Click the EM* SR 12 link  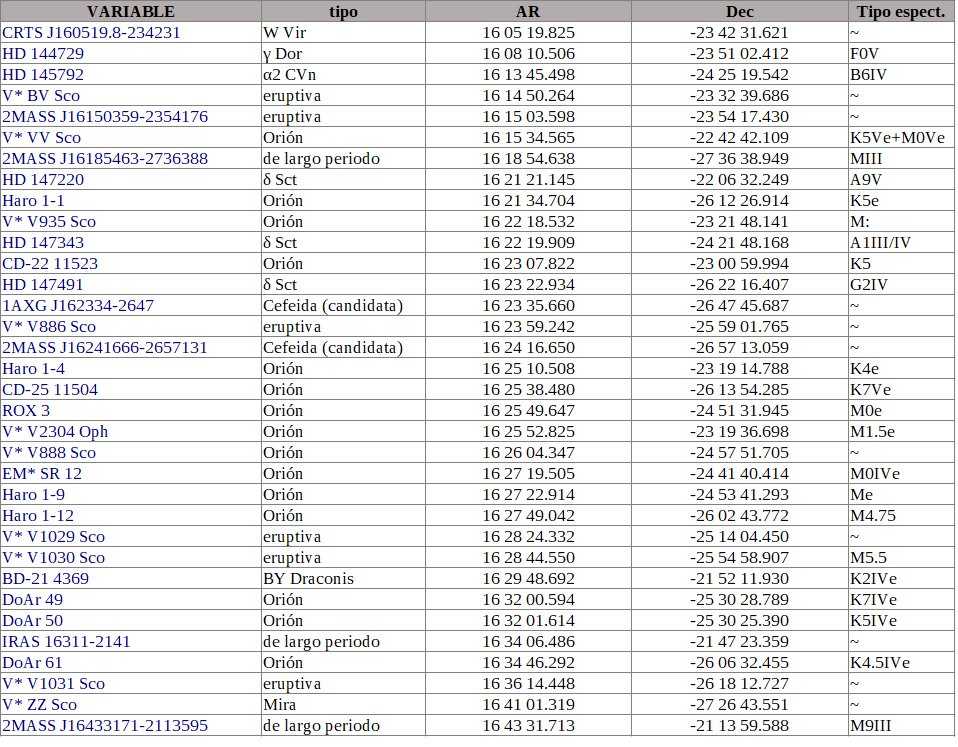42,473
